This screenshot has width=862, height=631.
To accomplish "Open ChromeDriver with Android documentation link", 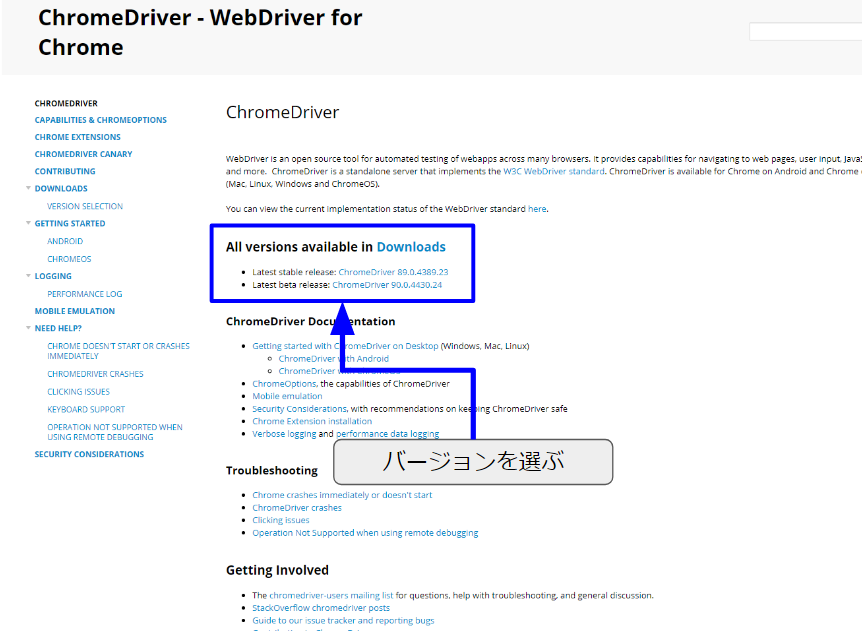I will [x=334, y=358].
